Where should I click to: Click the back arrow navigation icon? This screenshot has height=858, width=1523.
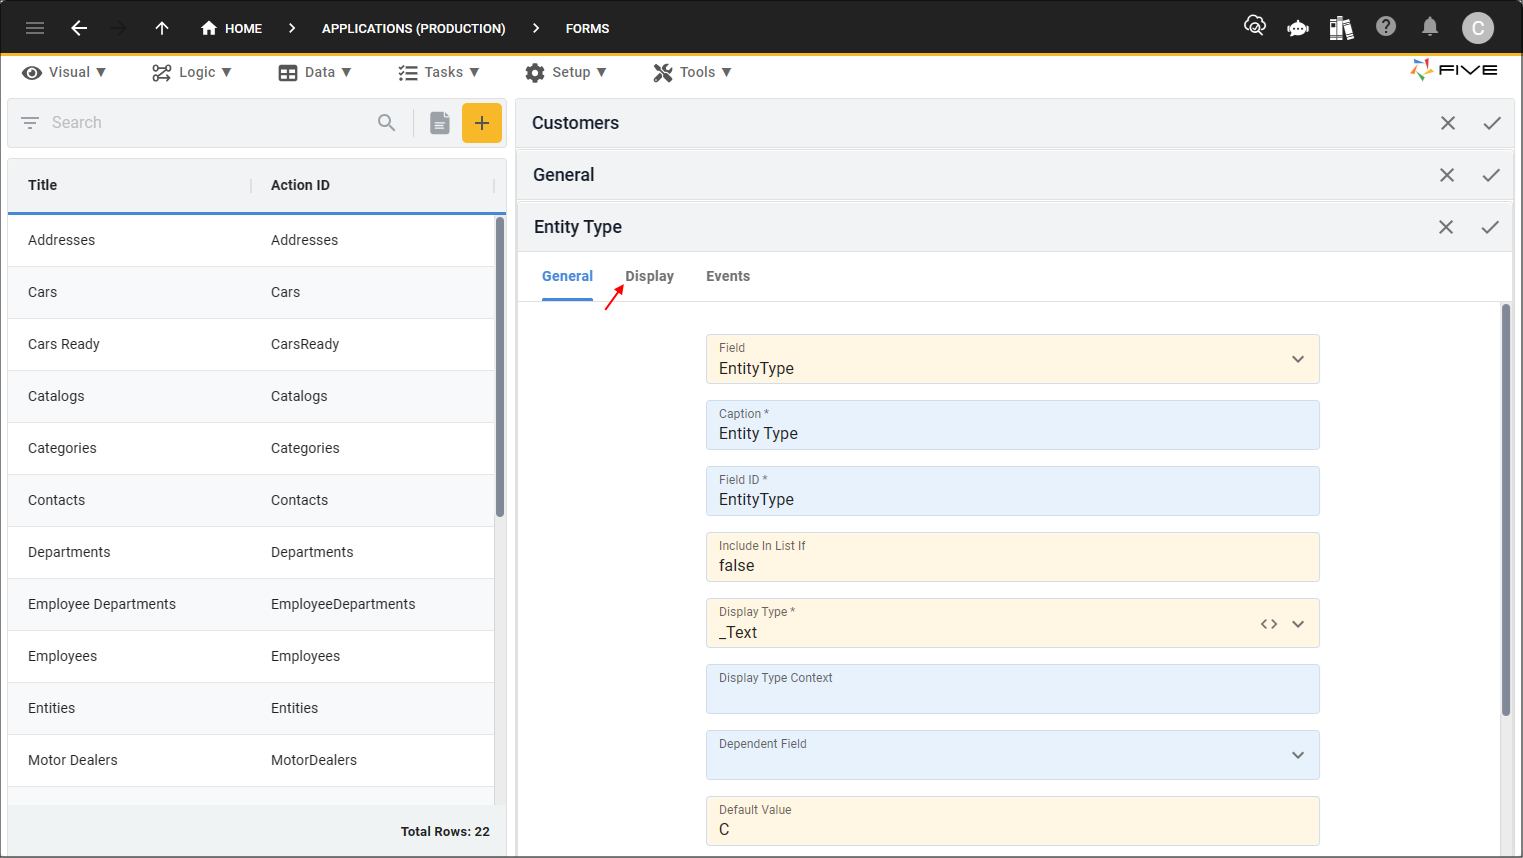click(79, 28)
